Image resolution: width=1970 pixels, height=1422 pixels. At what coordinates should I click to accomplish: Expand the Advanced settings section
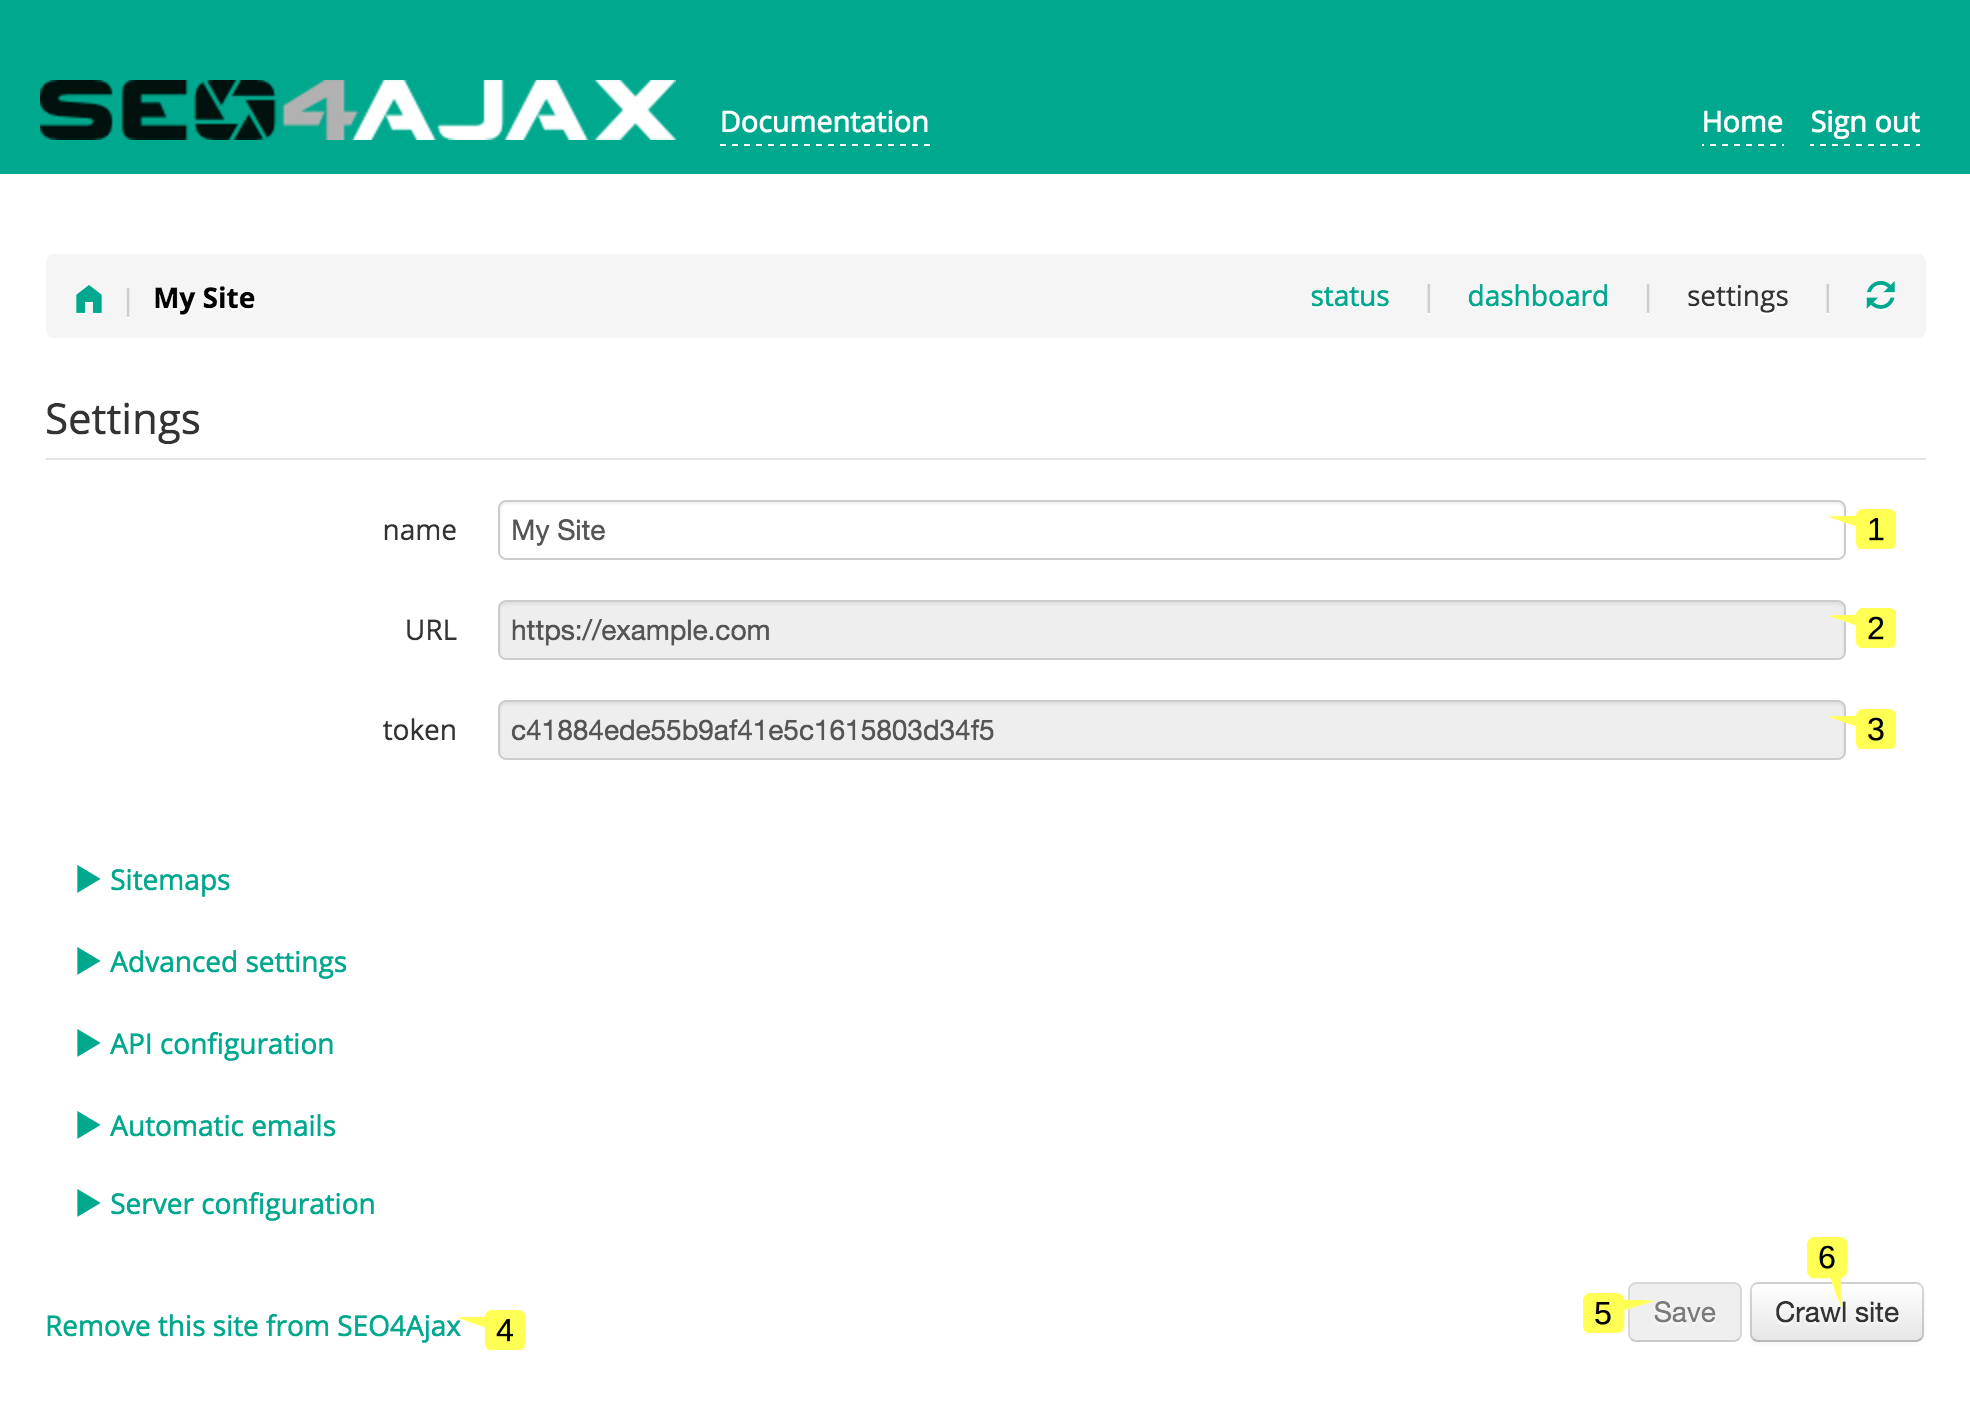pyautogui.click(x=227, y=961)
